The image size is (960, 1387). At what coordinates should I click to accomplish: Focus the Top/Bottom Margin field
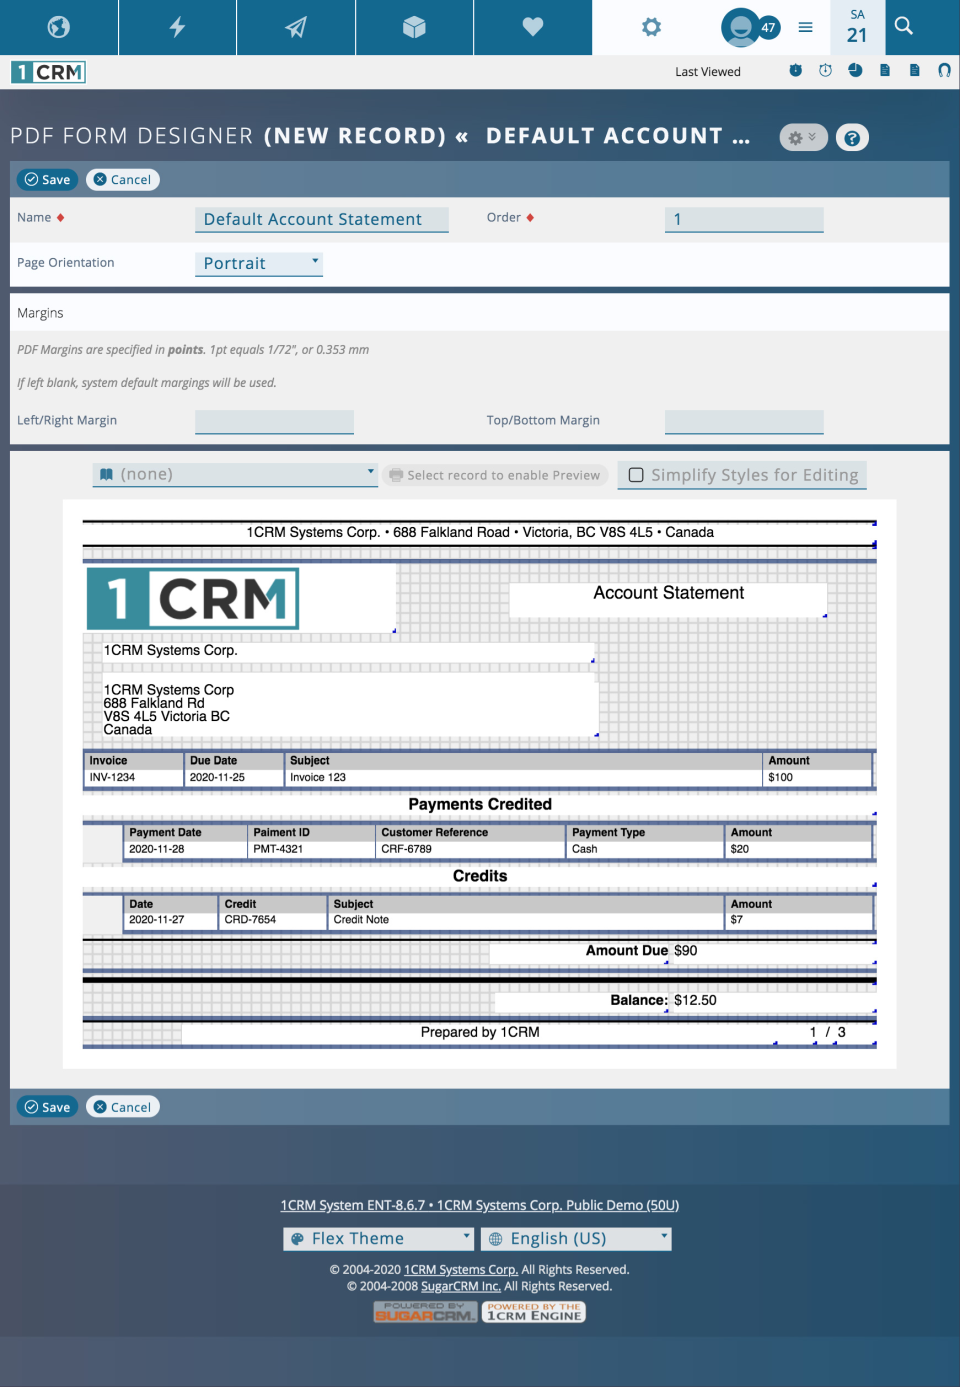point(744,422)
